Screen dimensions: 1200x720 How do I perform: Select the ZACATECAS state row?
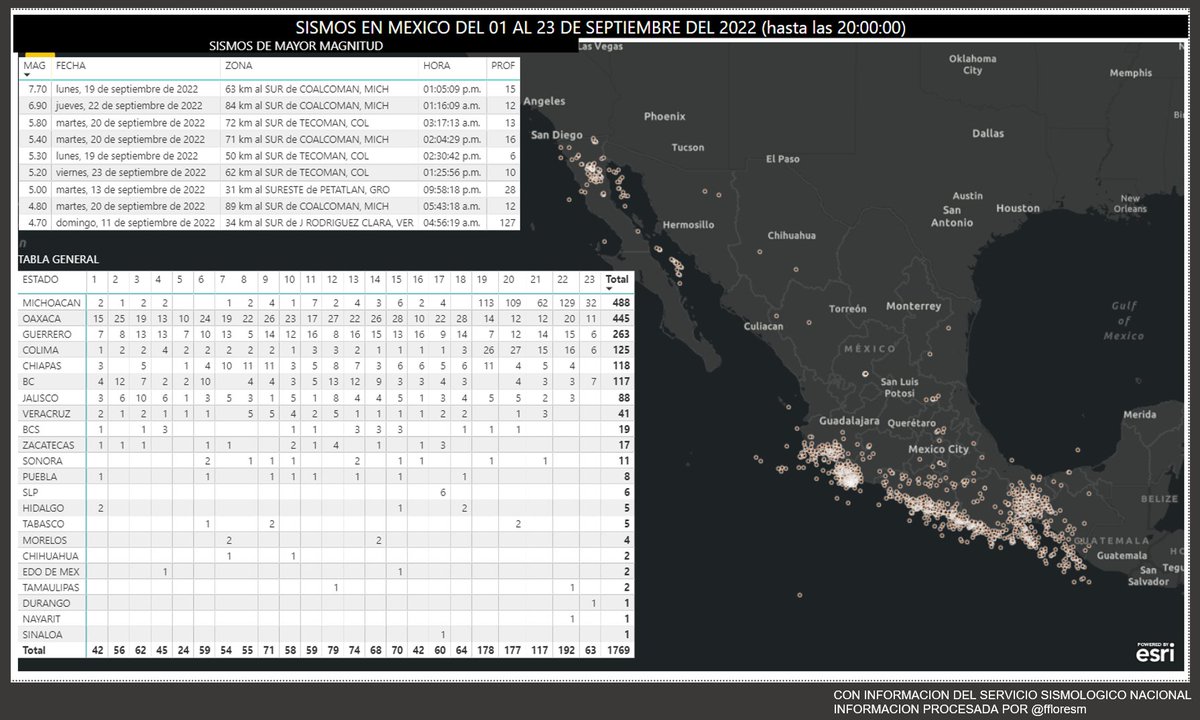pos(326,445)
